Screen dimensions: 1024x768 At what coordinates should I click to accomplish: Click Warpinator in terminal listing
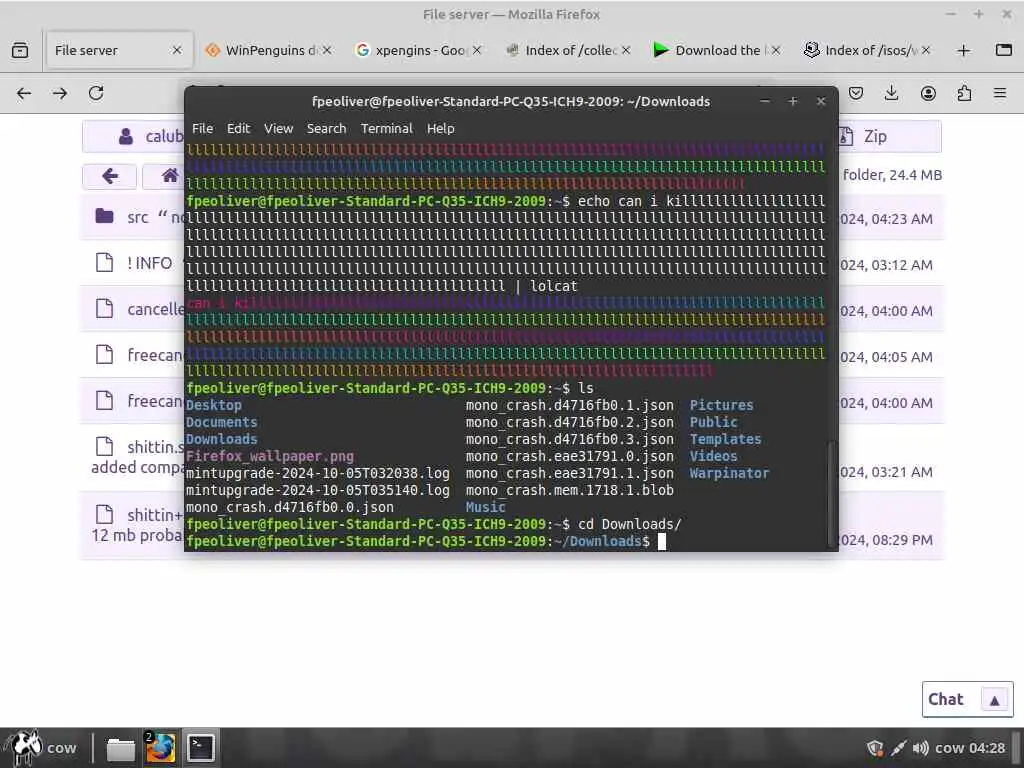coord(729,473)
